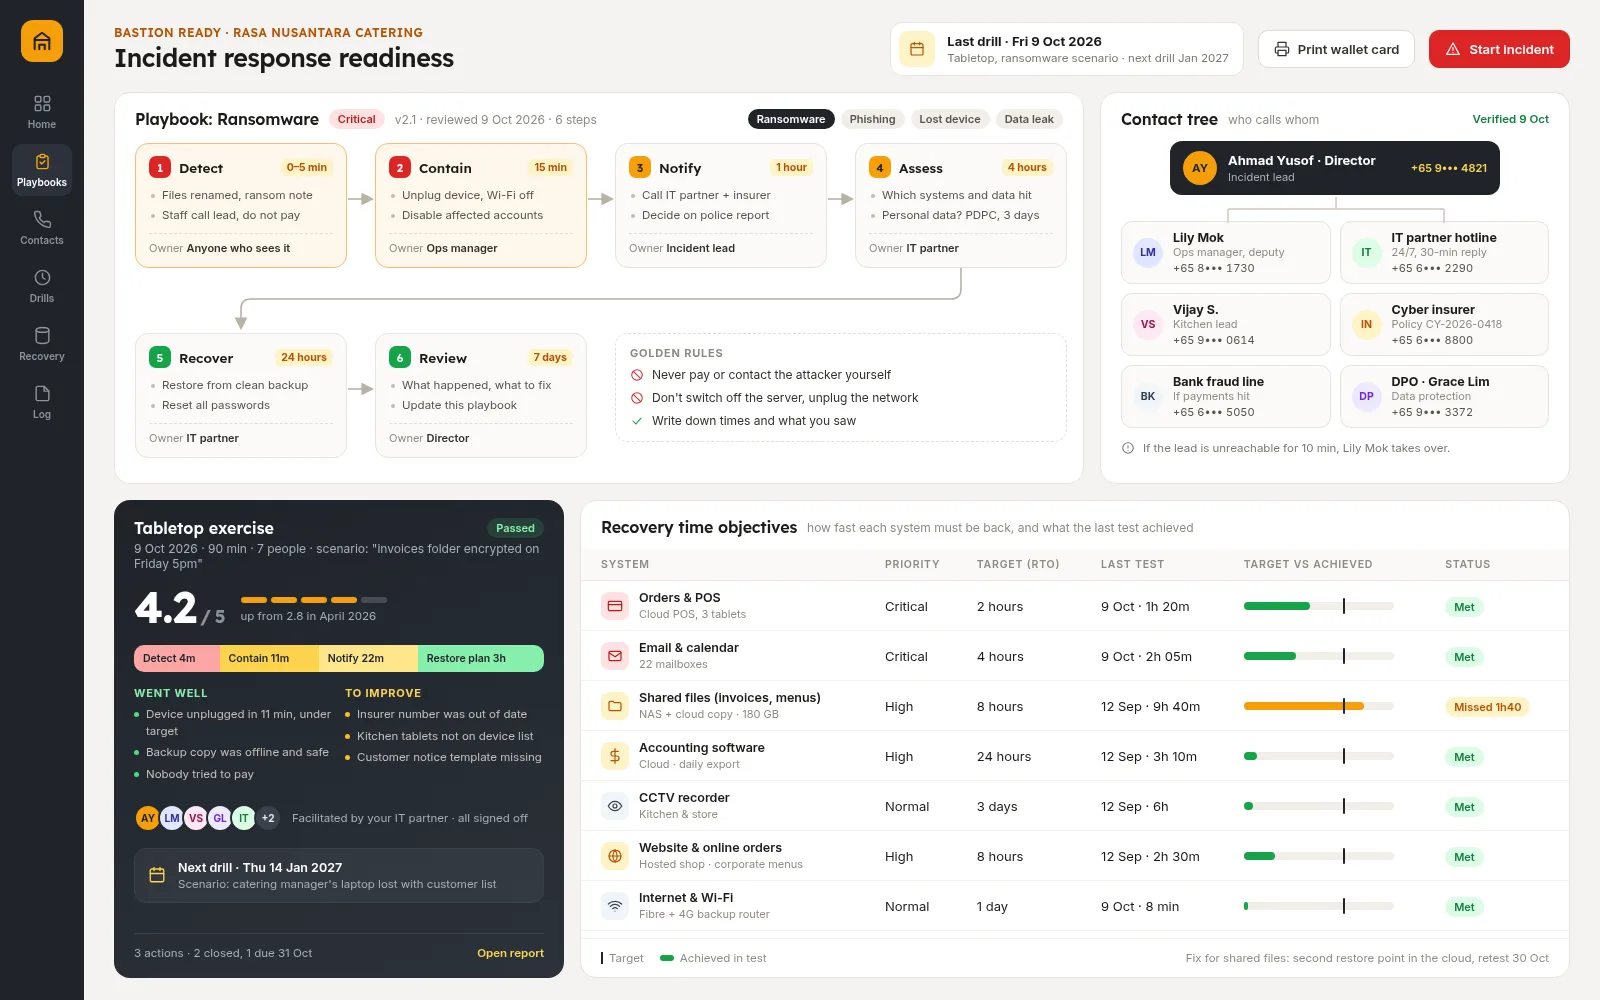The width and height of the screenshot is (1600, 1000).
Task: Click the Next drill calendar icon
Action: [x=157, y=875]
